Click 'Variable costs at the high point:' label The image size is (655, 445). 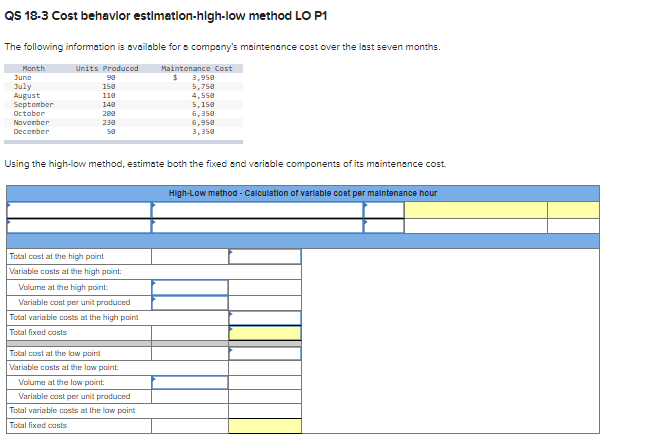pyautogui.click(x=66, y=272)
